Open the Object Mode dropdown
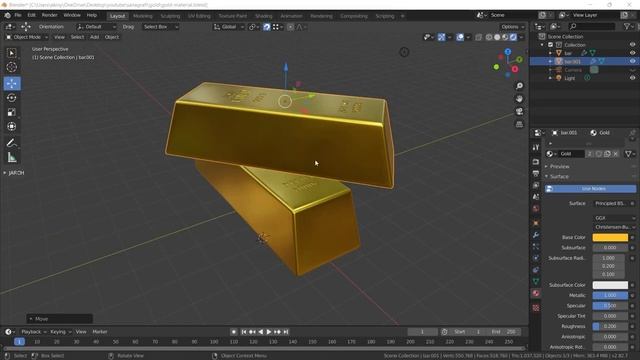 coord(27,37)
